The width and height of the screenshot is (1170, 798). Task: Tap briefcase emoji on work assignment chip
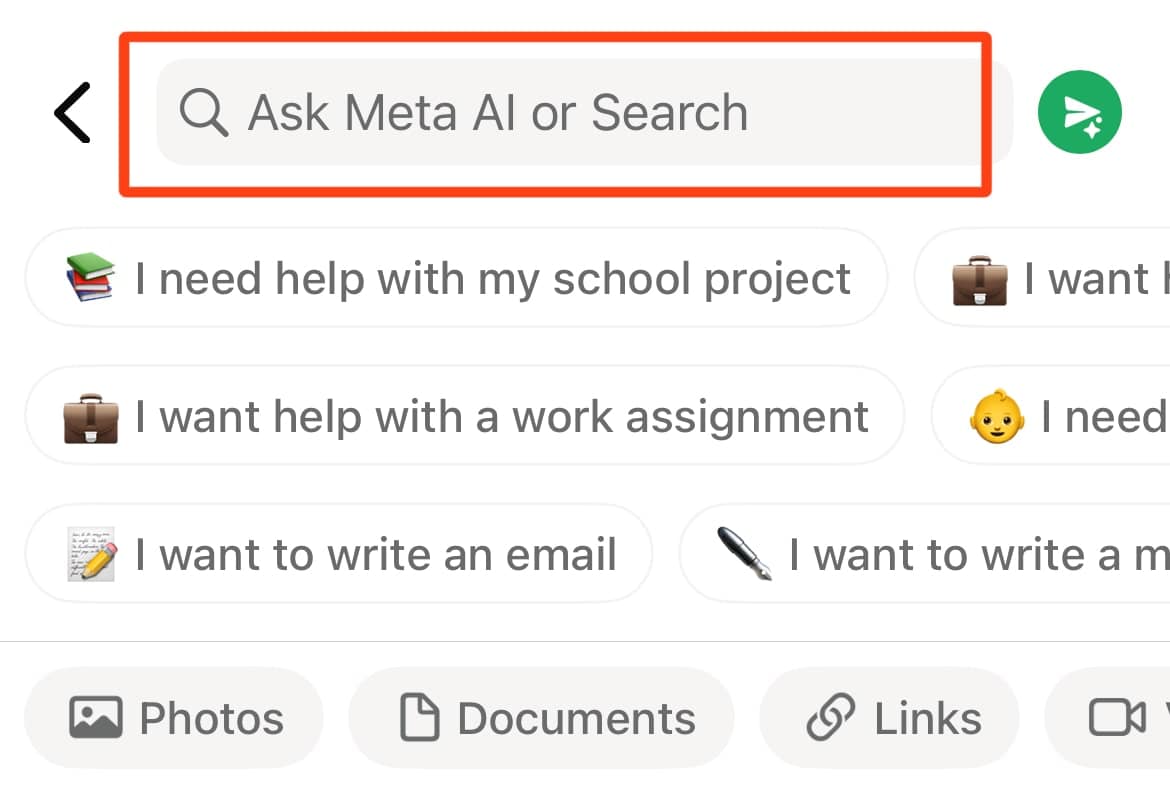(x=90, y=416)
